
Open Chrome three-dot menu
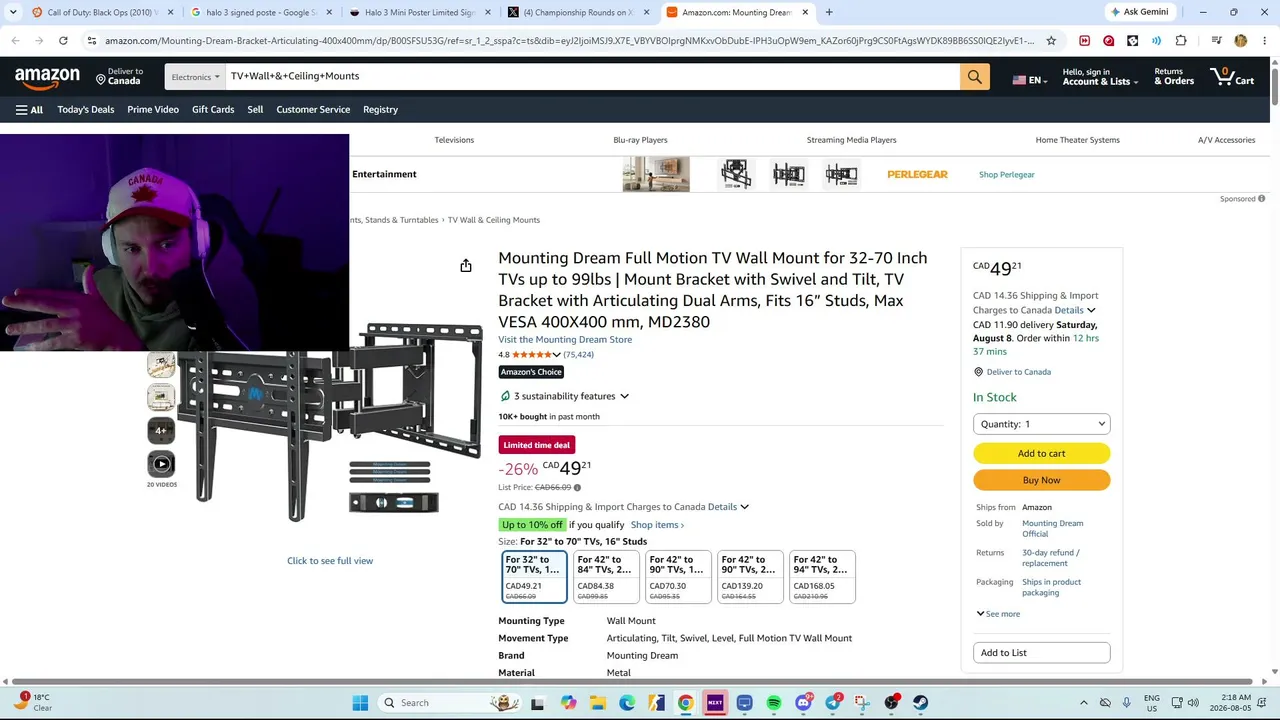pos(1263,41)
